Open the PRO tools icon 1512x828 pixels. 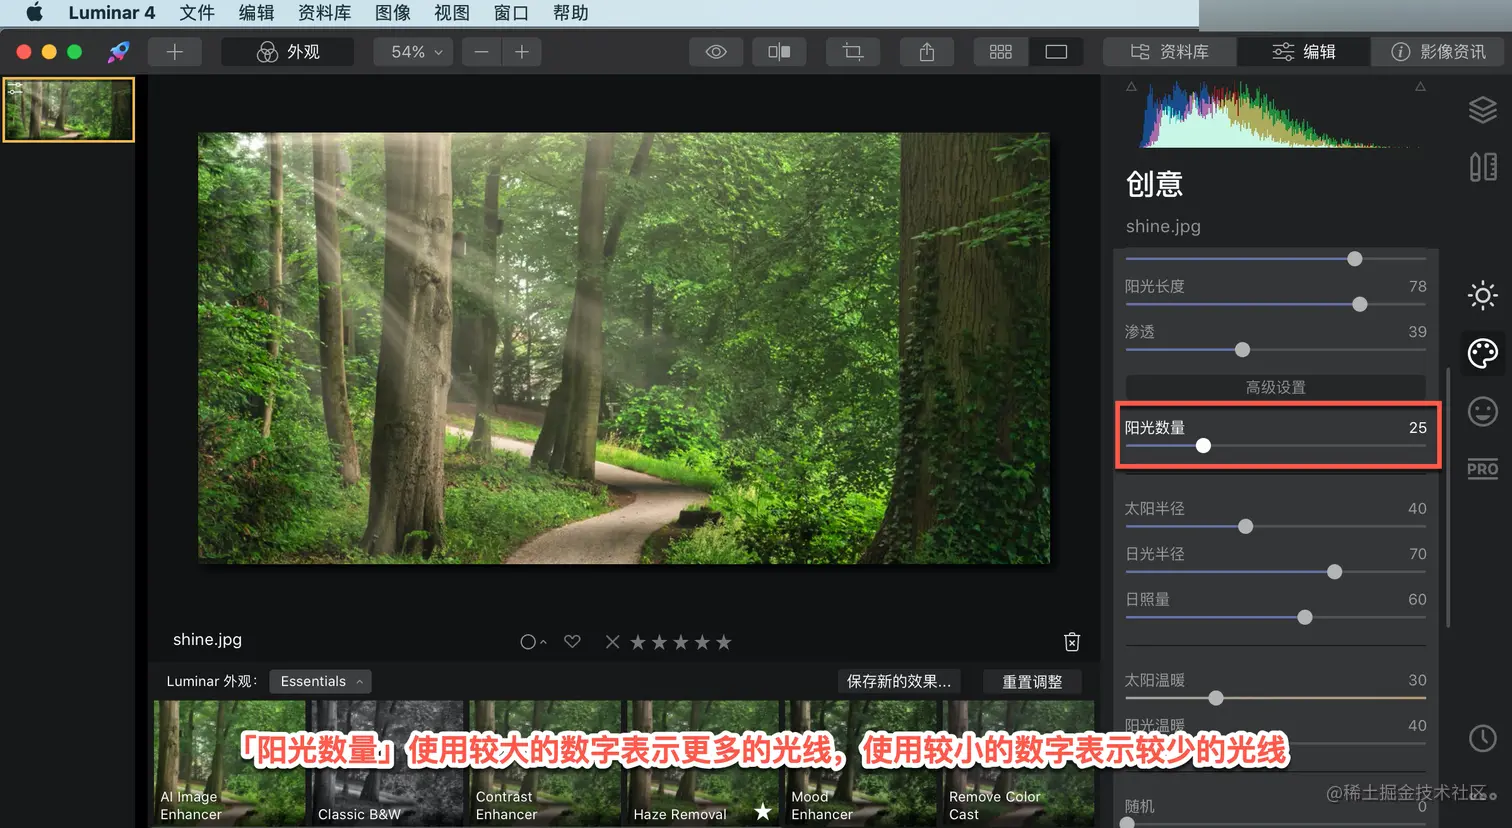(x=1482, y=469)
